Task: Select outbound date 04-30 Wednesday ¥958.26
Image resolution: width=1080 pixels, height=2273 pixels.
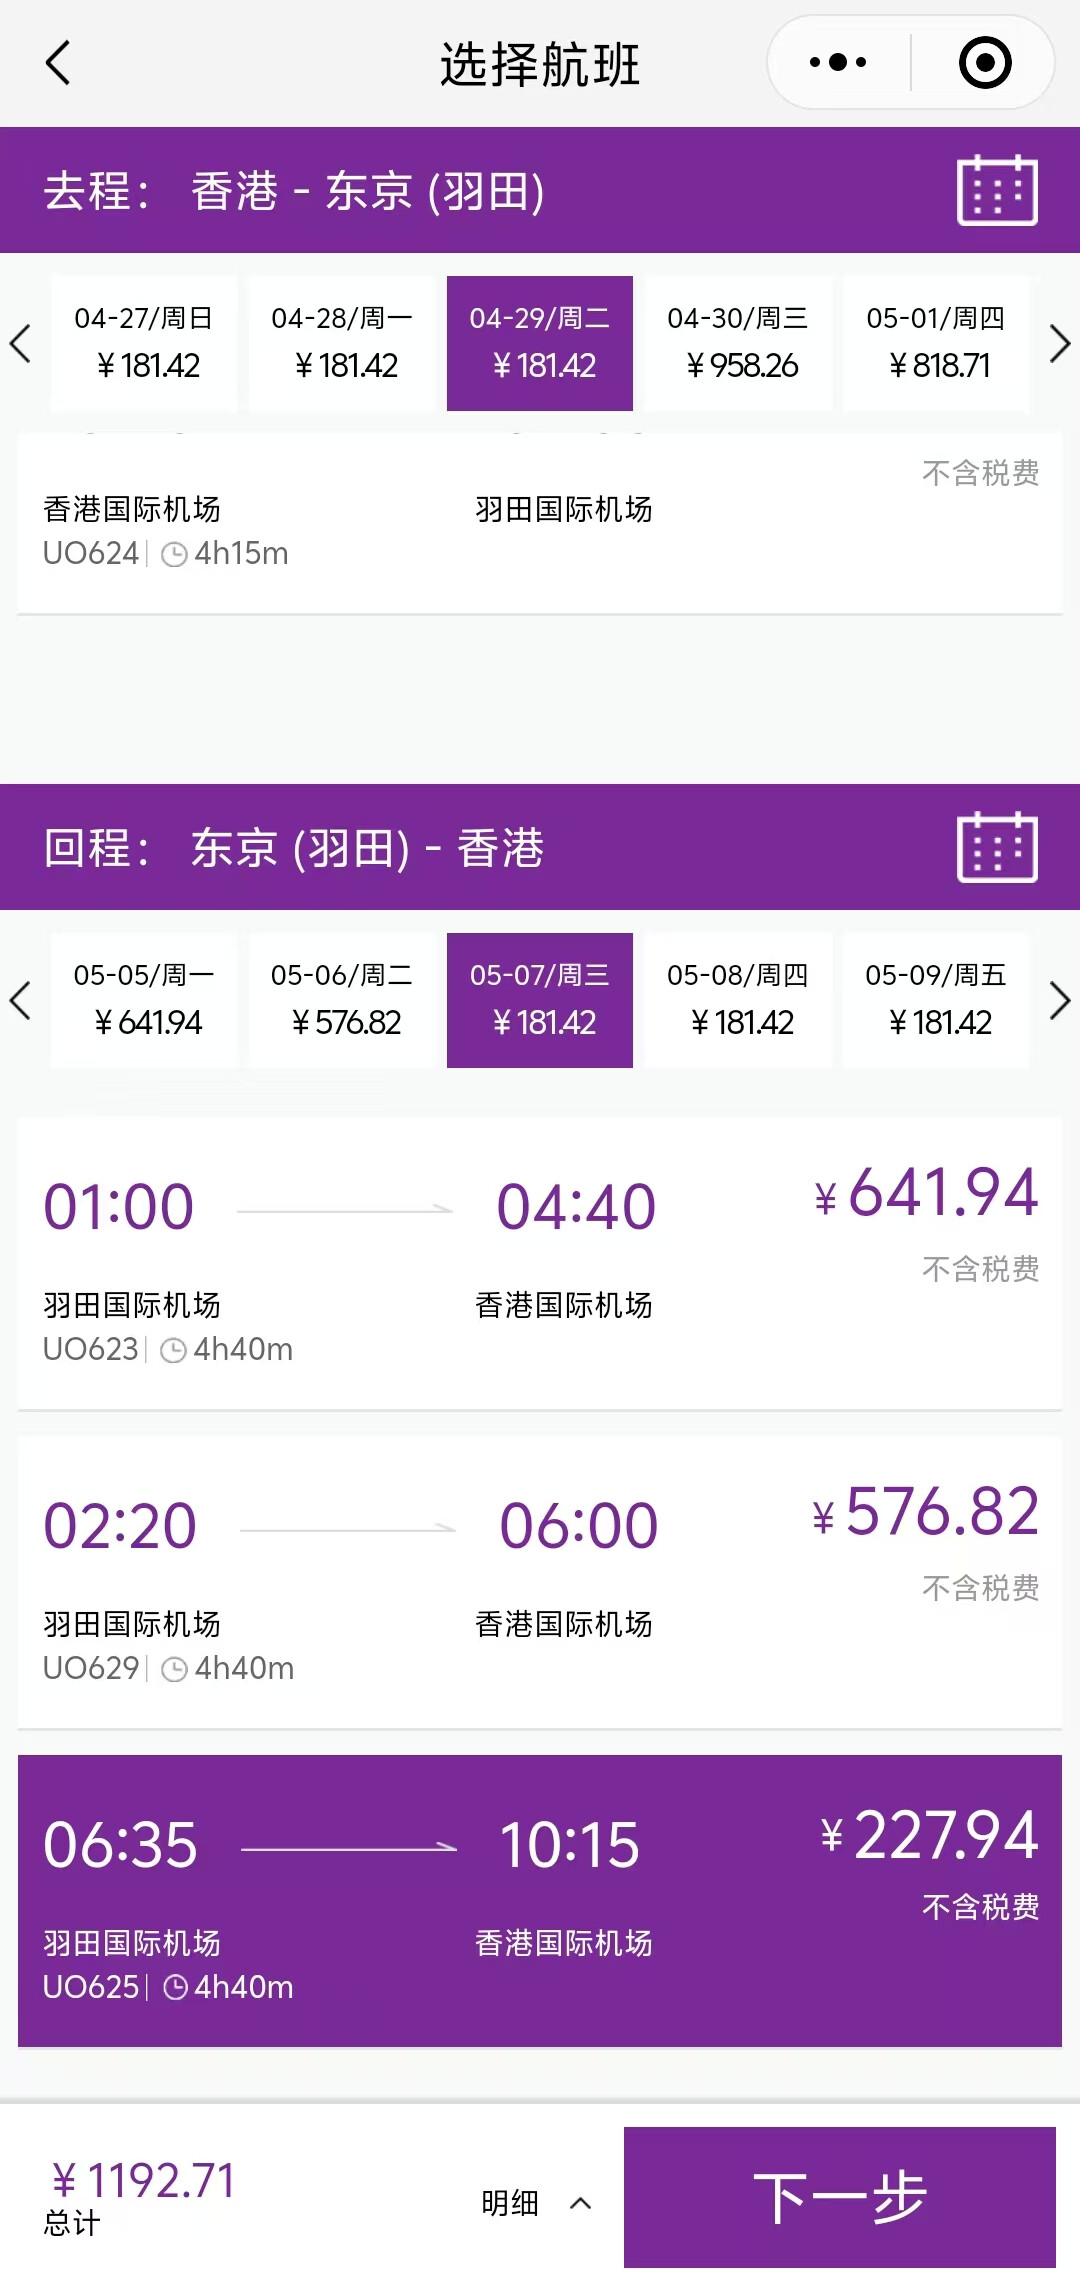Action: tap(738, 343)
